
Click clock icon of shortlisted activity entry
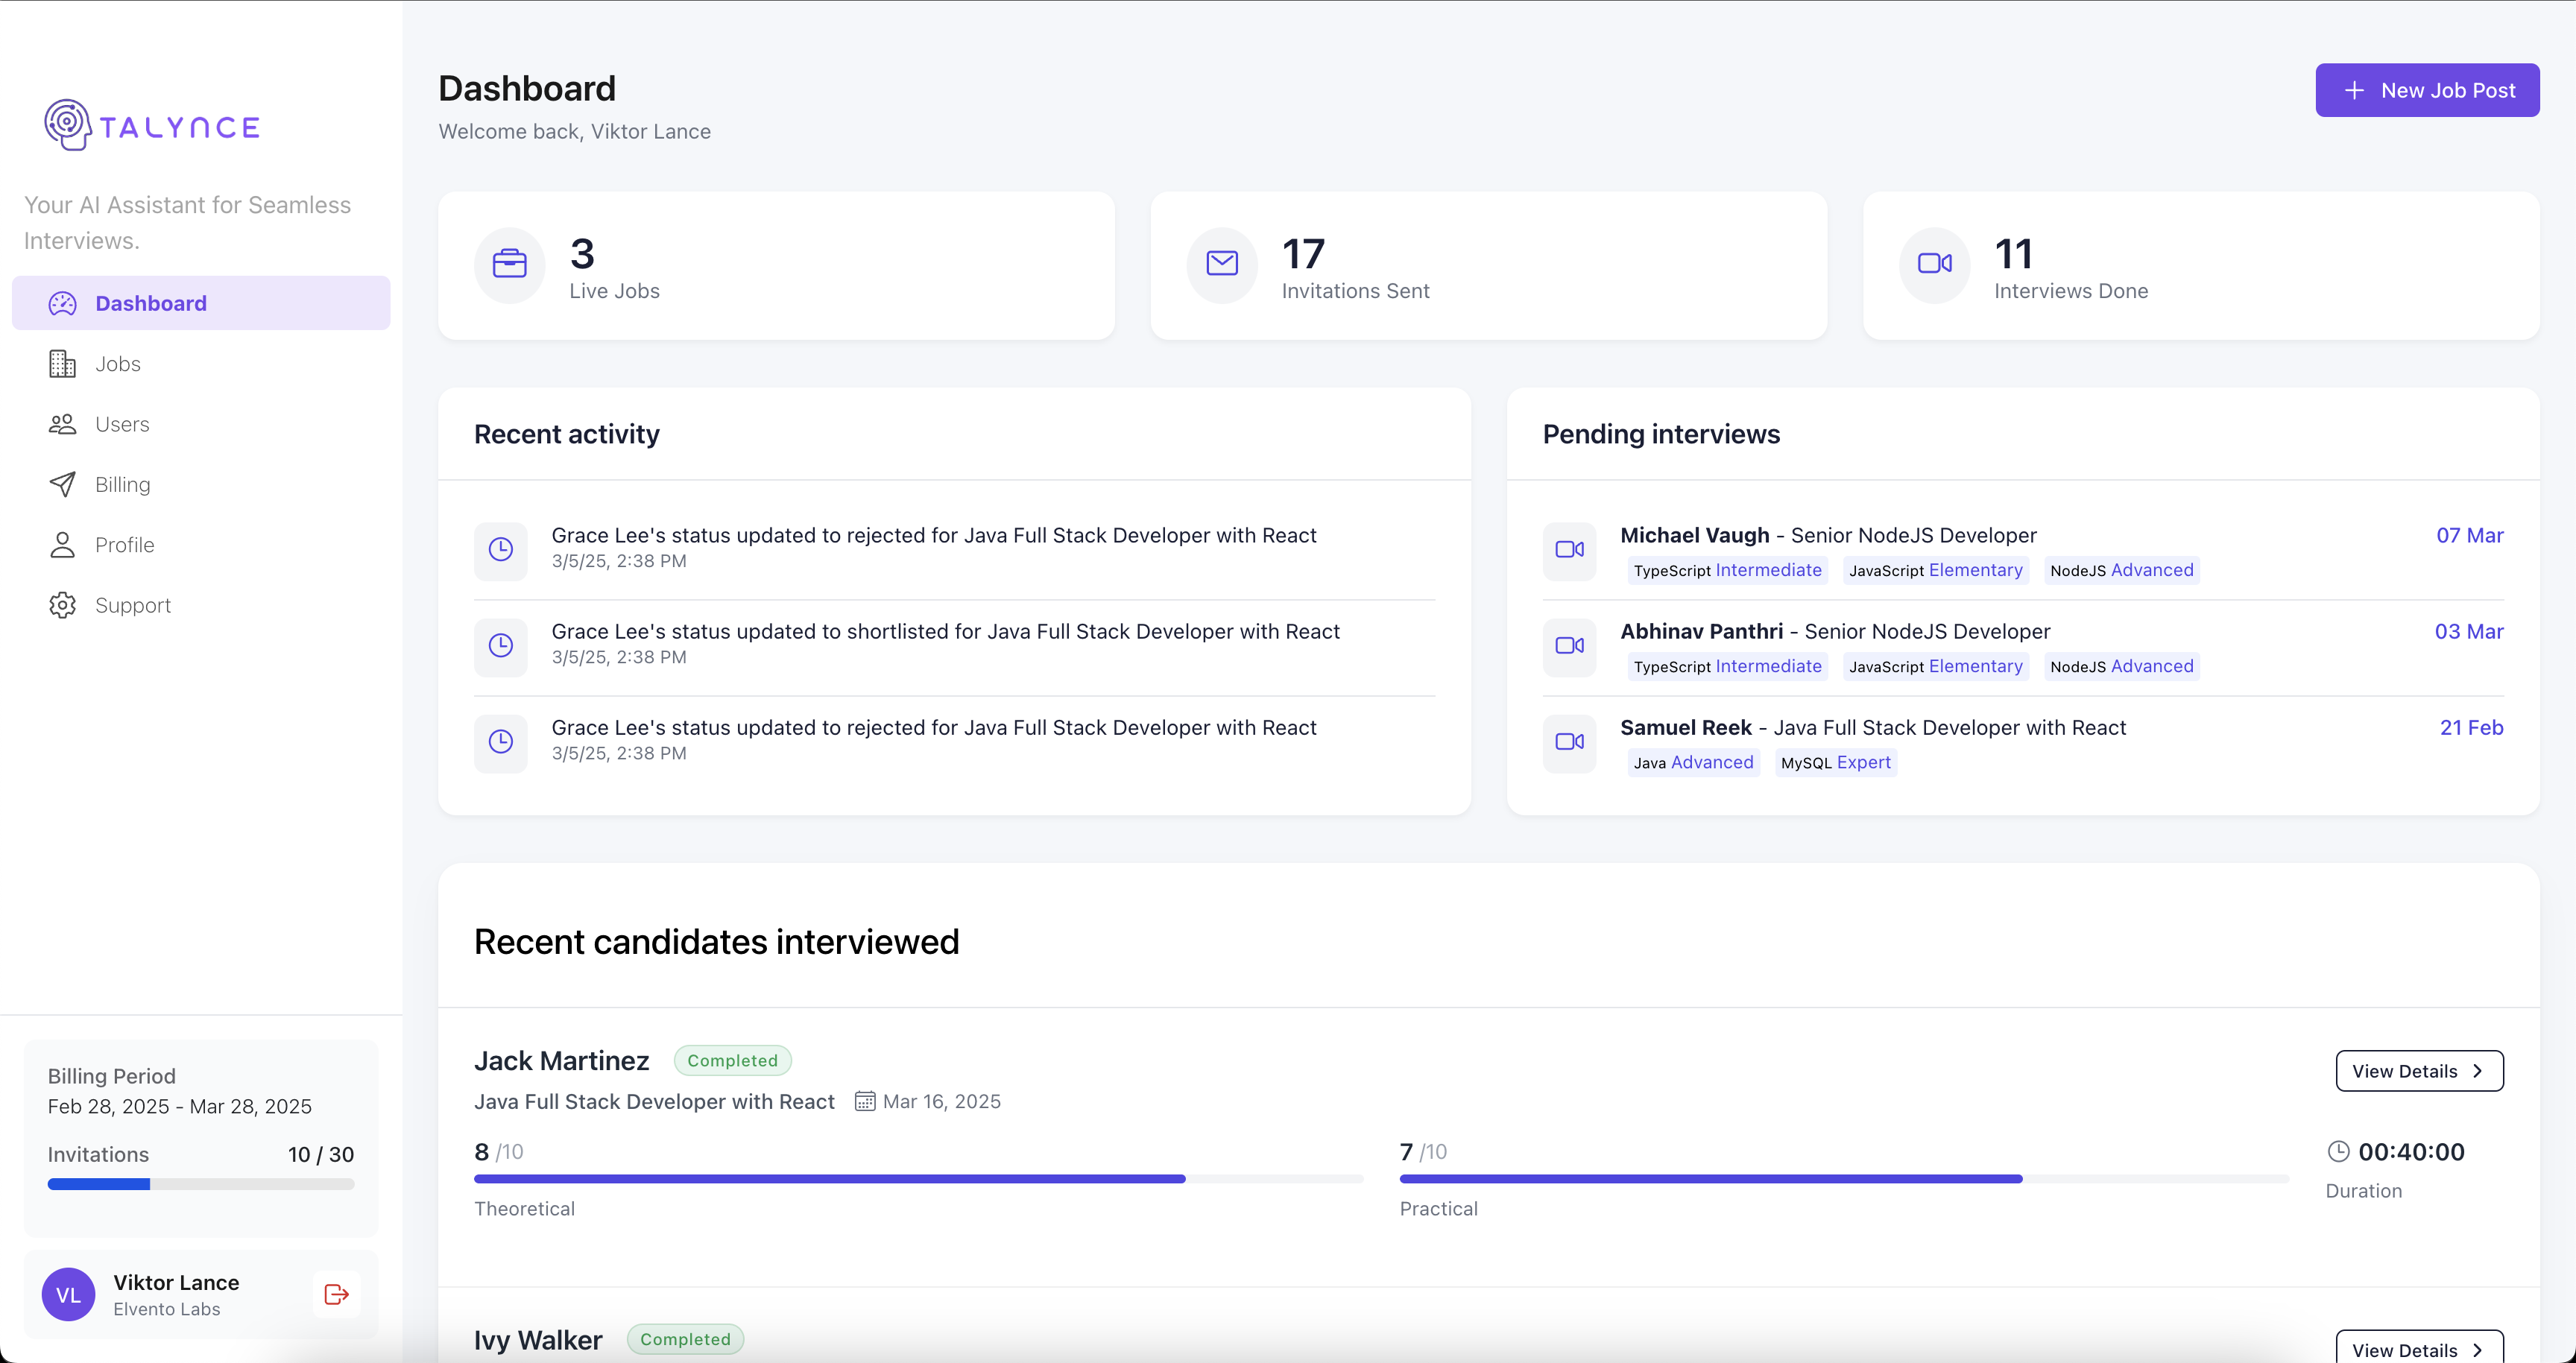point(501,646)
